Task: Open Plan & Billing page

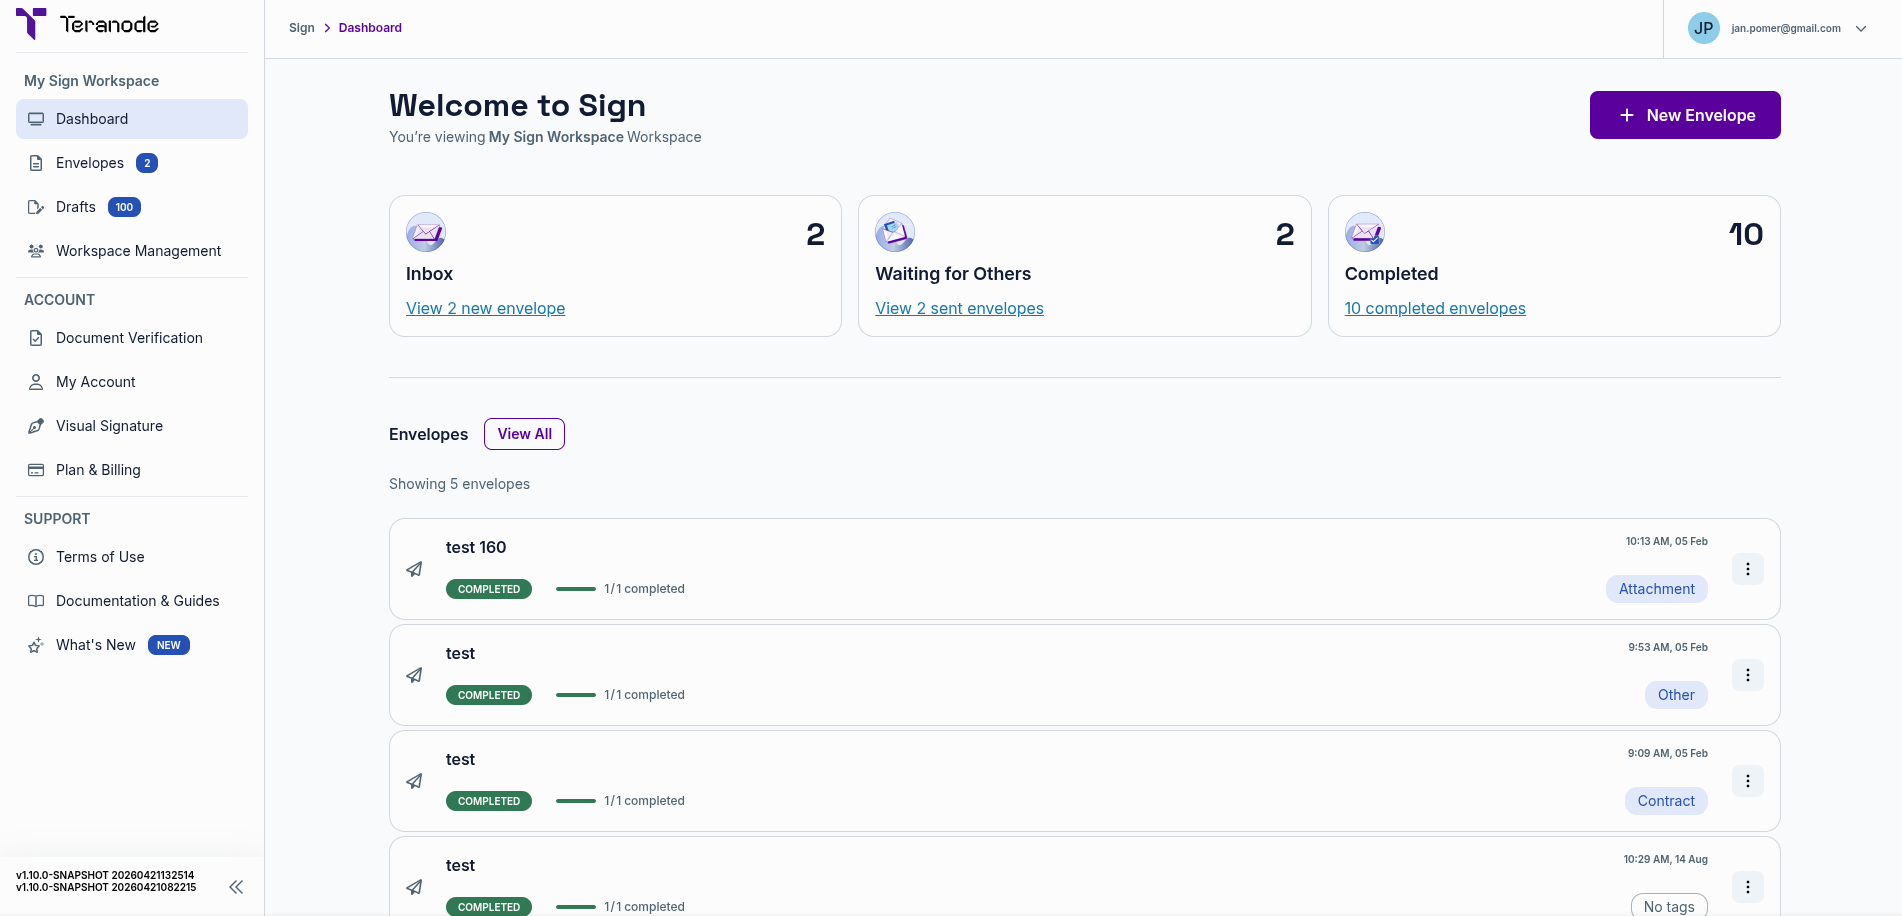Action: 132,470
